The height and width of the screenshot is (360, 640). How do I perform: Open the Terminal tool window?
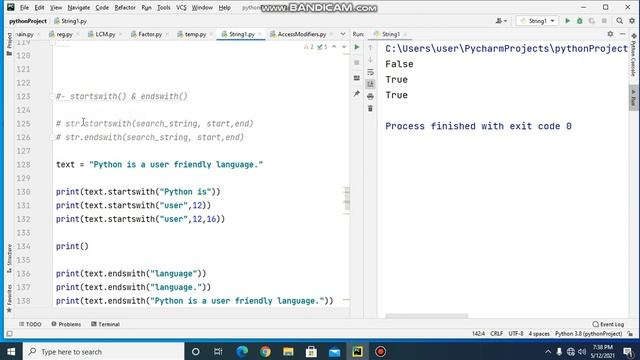tap(105, 324)
